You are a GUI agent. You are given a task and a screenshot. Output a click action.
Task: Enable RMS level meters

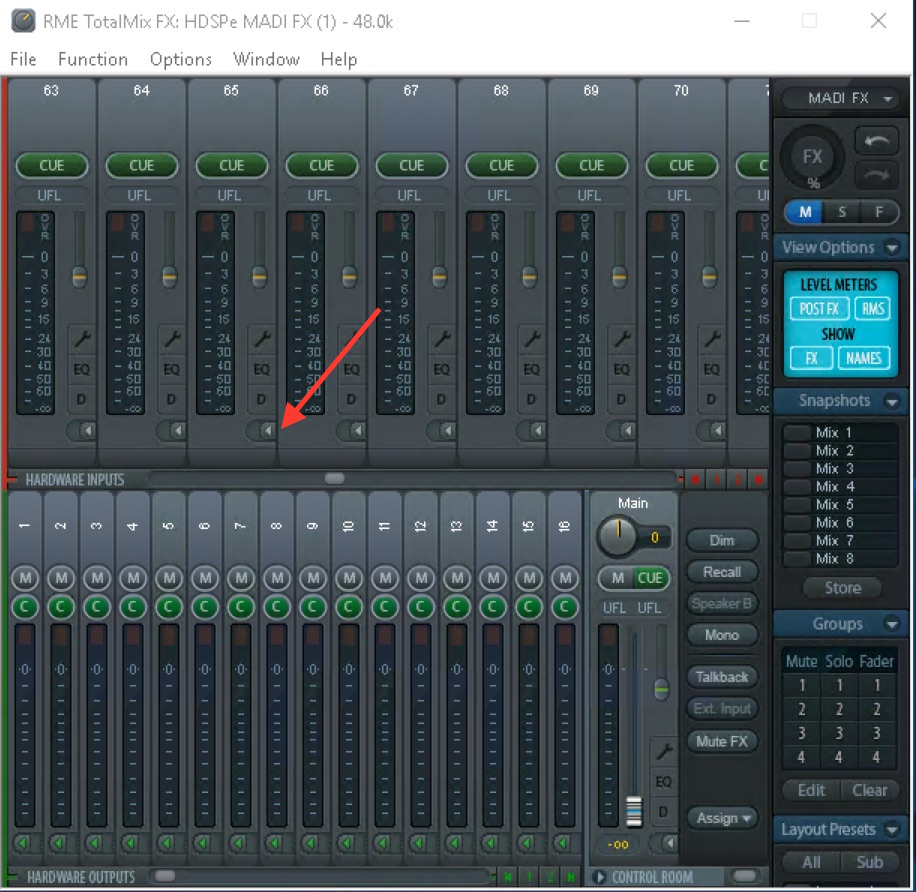click(873, 309)
